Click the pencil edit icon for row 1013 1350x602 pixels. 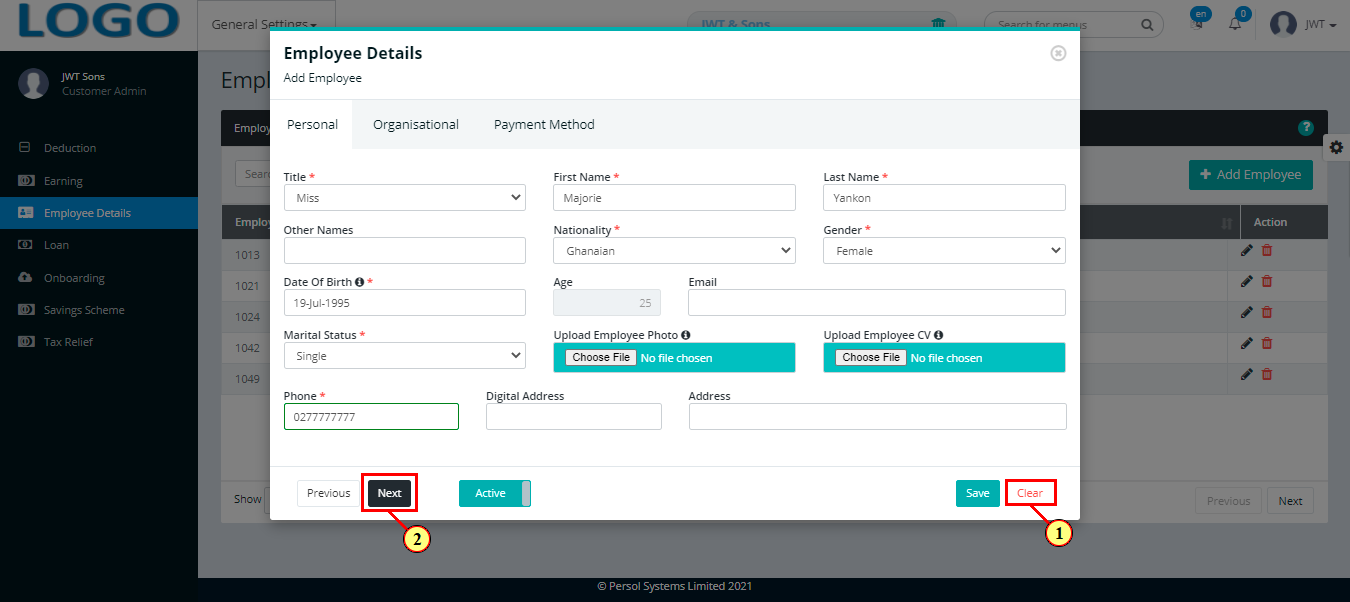point(1246,251)
